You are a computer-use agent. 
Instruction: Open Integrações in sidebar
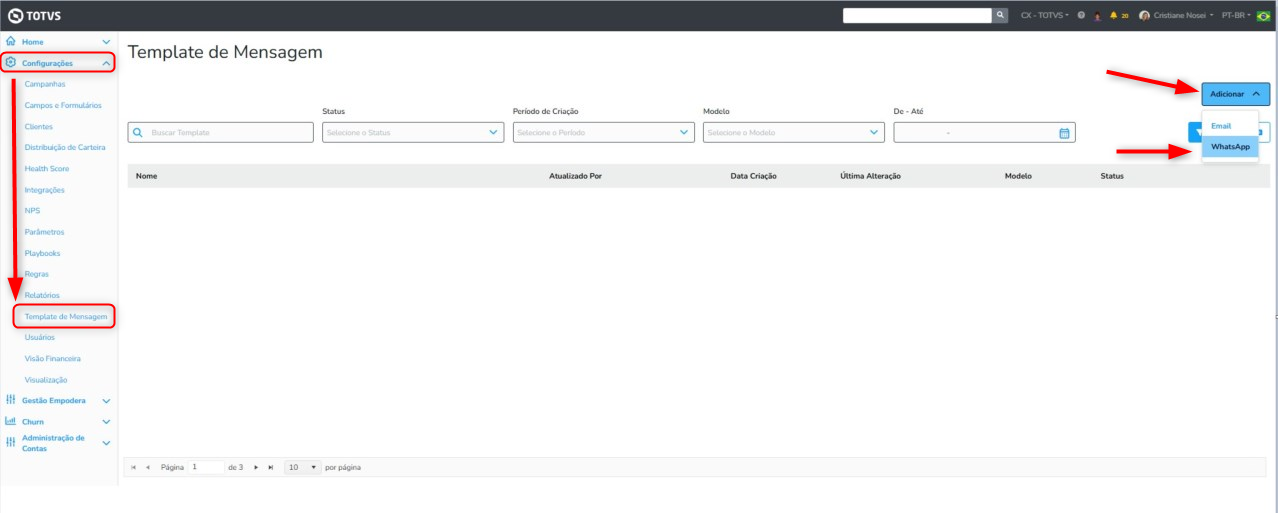[x=45, y=190]
